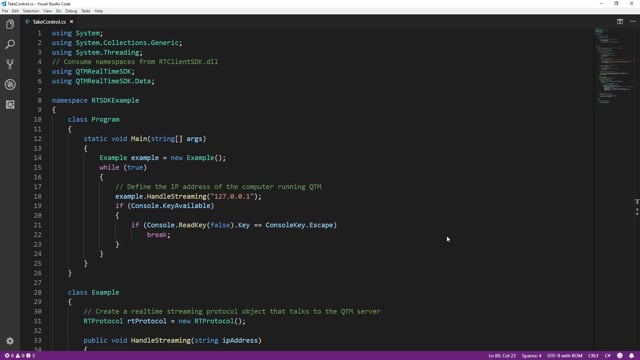
Task: Open the Source Control view
Action: click(10, 64)
